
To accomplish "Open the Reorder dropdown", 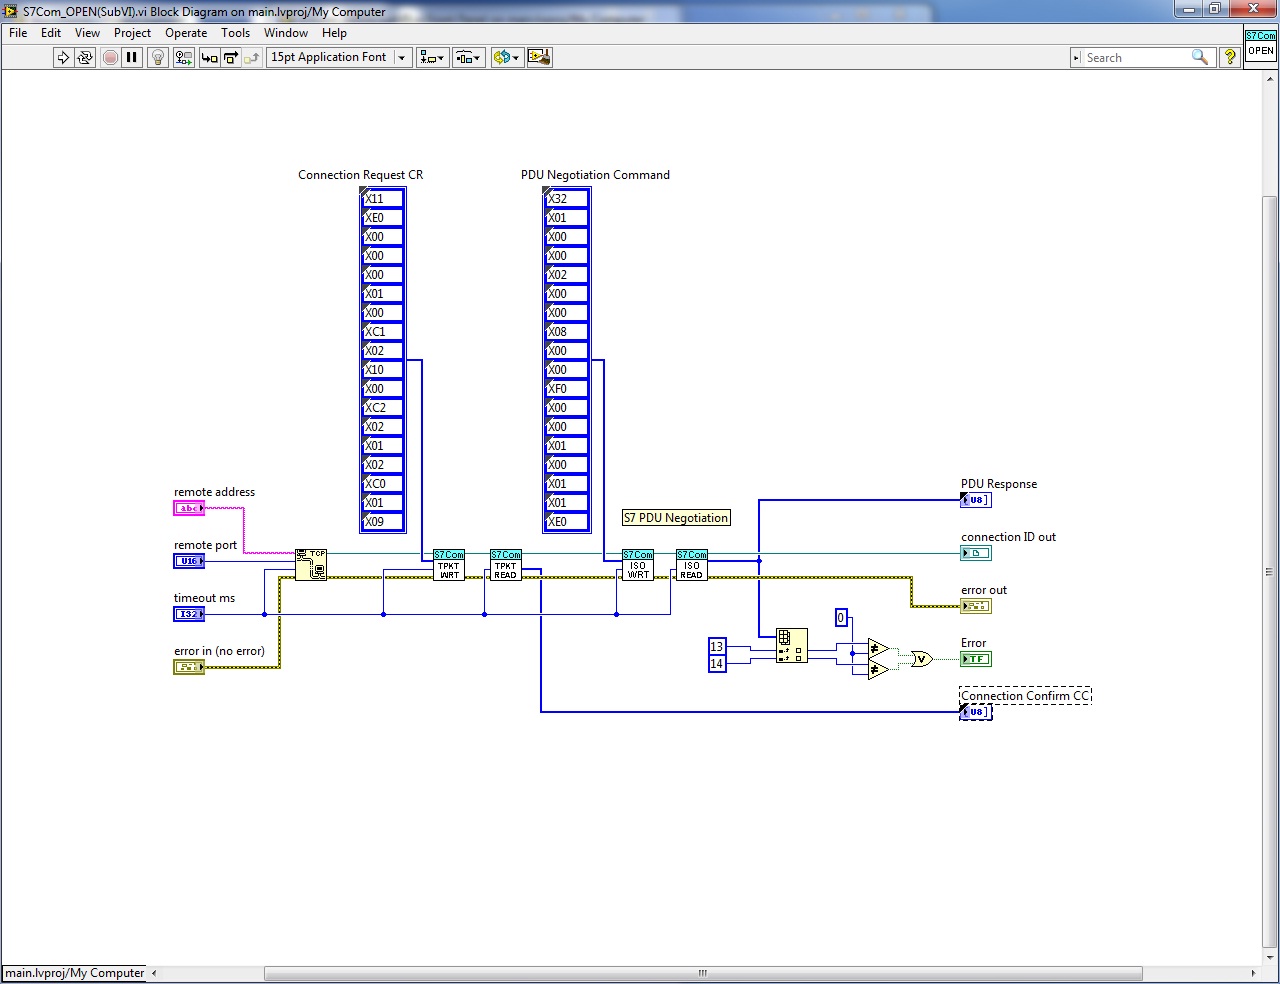I will pos(506,57).
